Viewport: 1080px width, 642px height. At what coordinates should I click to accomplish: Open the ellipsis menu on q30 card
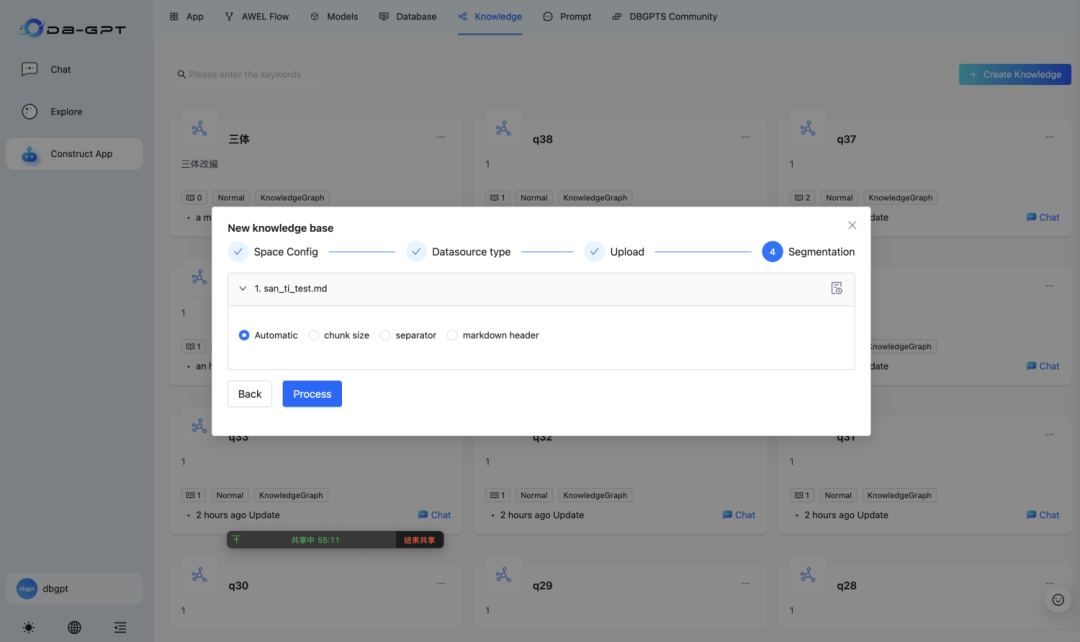tap(441, 583)
